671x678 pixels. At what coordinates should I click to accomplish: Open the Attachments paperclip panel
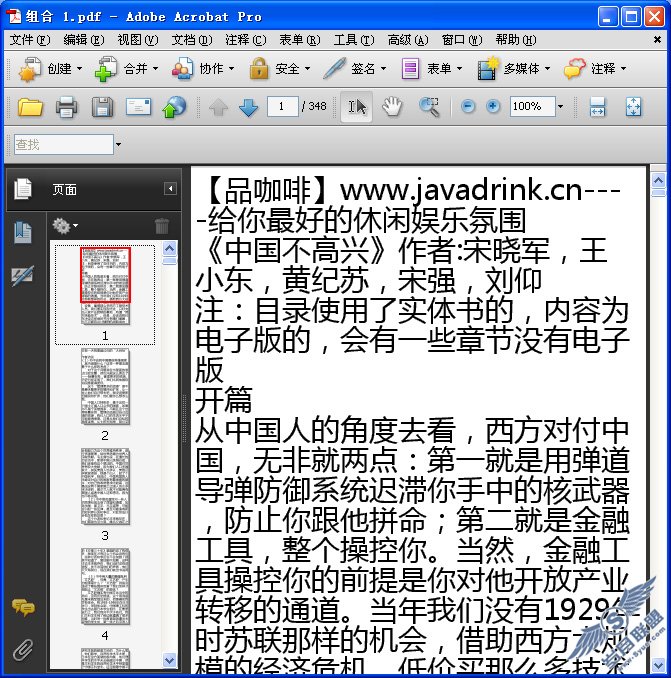point(22,650)
